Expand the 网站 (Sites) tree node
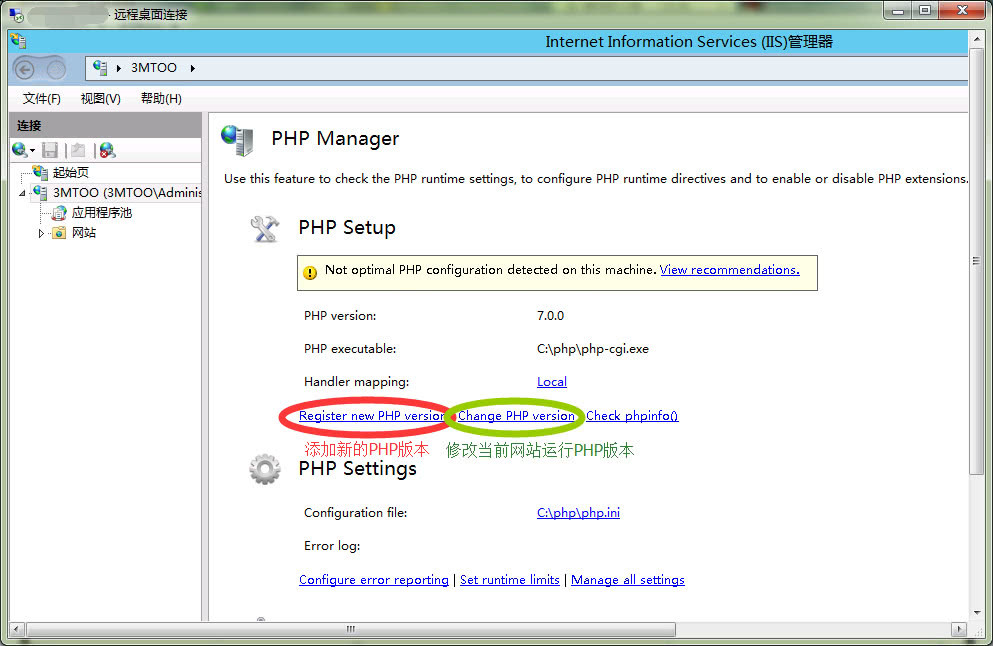 coord(41,231)
